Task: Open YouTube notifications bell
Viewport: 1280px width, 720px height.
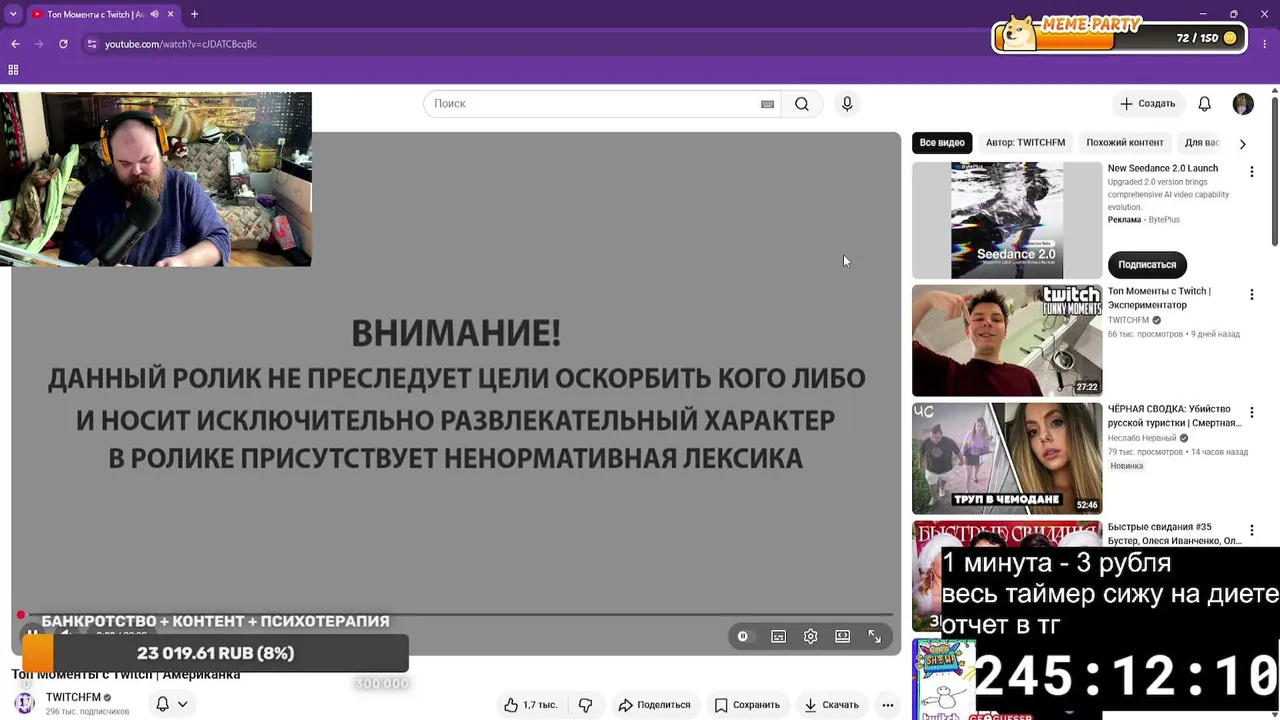Action: click(1205, 104)
